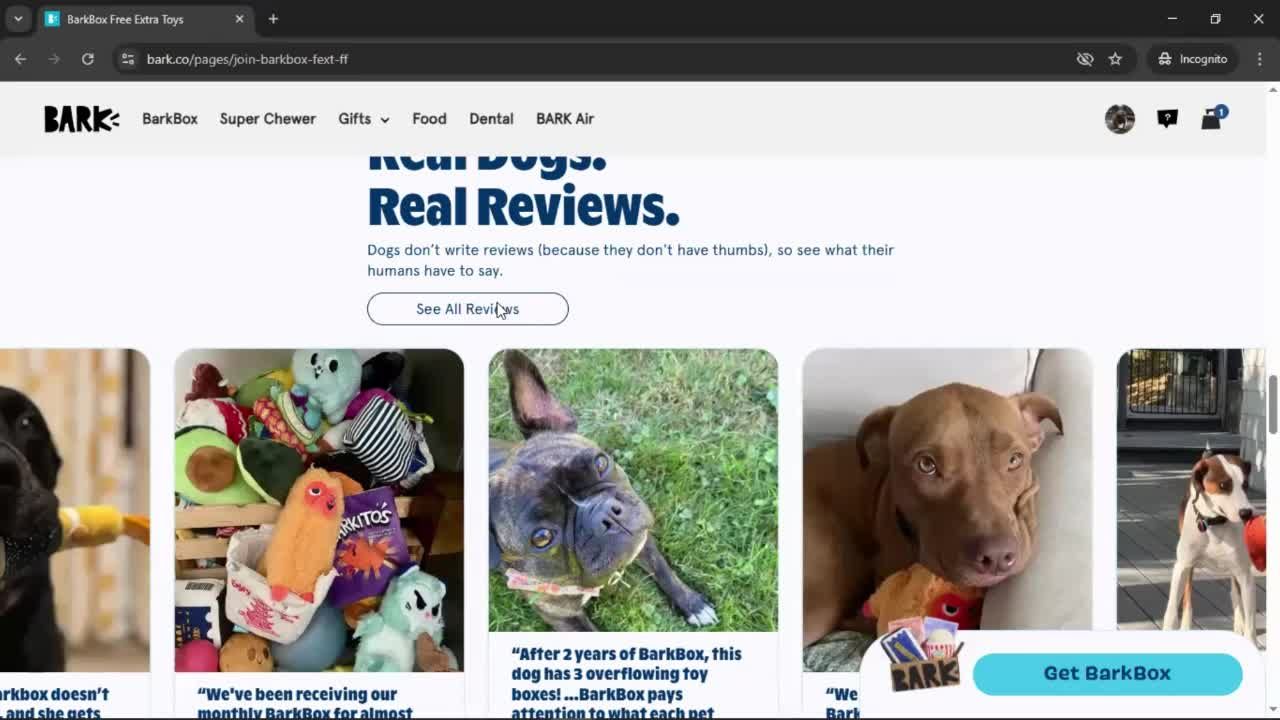This screenshot has width=1280, height=720.
Task: Click the tracking protection eye icon
Action: [1085, 59]
